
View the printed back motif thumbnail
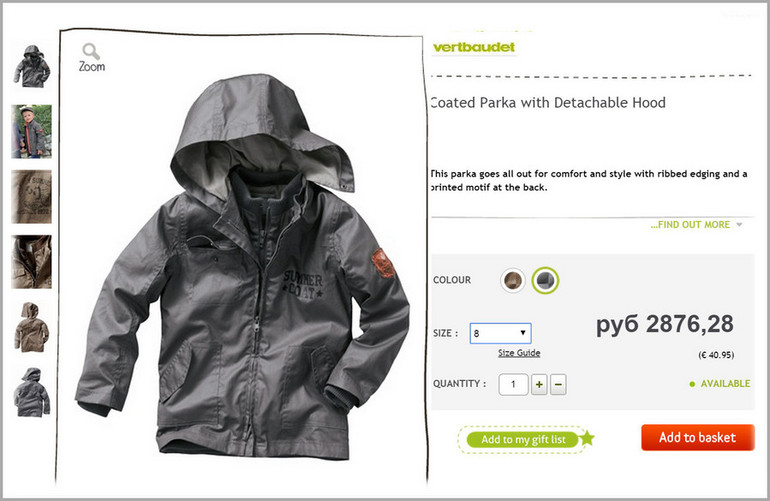coord(31,197)
